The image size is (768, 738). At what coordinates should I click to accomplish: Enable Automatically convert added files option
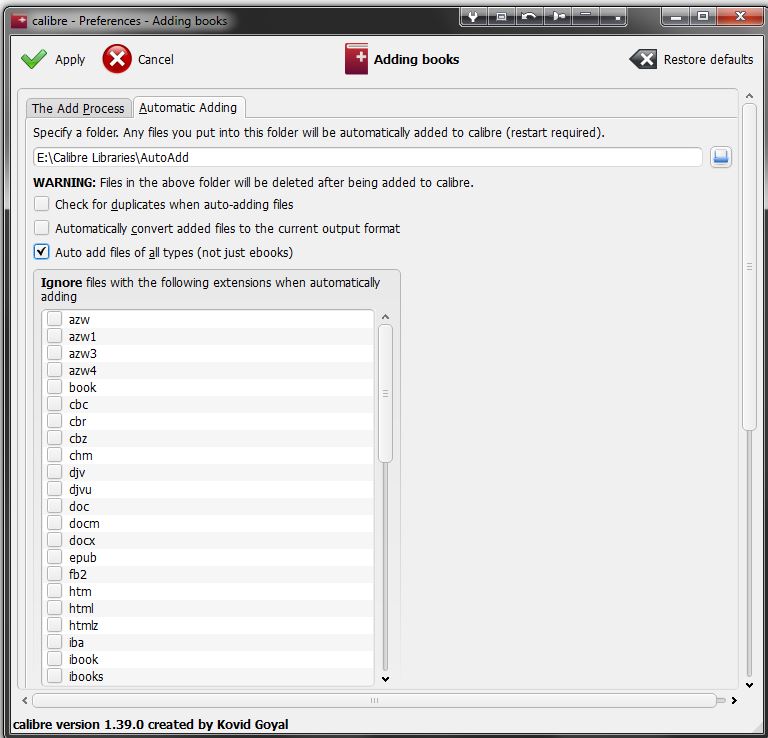pos(42,228)
